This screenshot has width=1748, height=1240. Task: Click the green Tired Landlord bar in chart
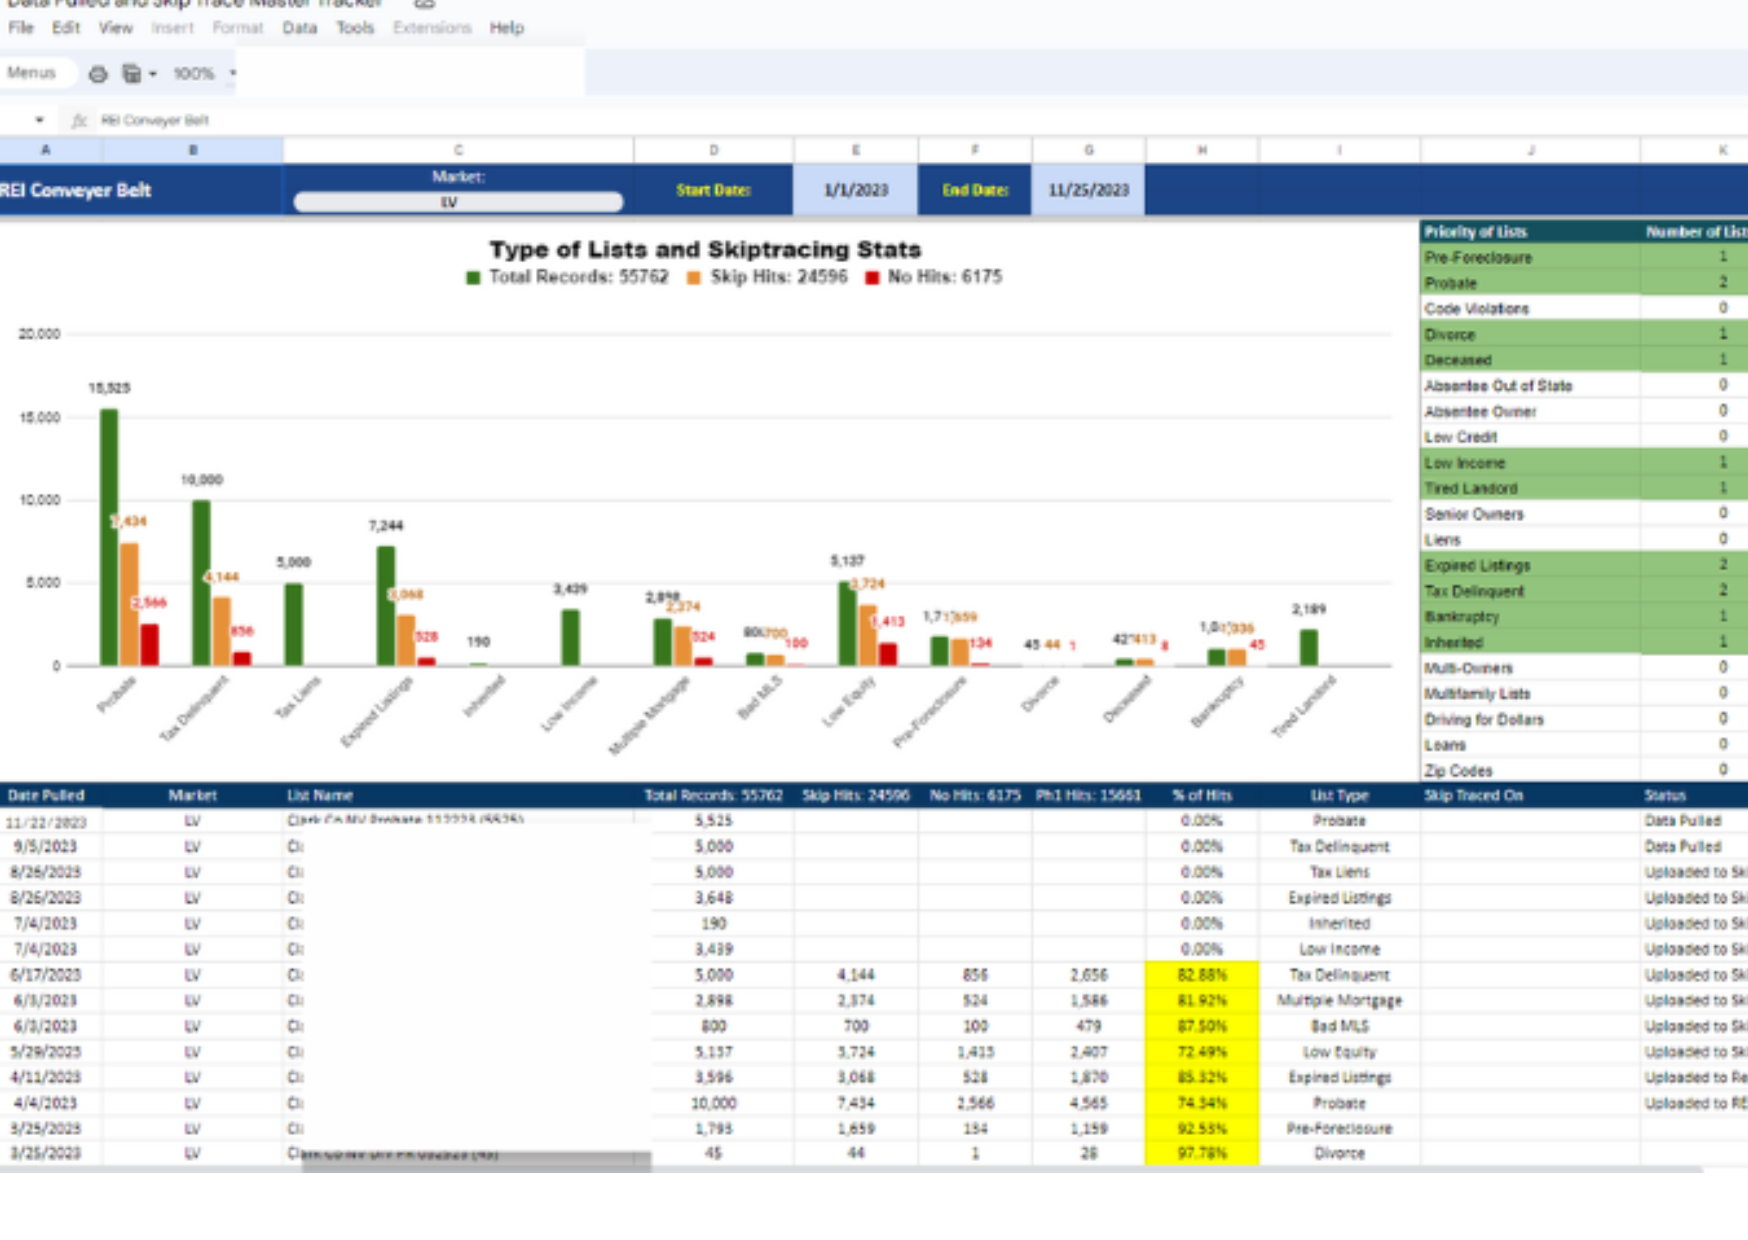point(1308,648)
